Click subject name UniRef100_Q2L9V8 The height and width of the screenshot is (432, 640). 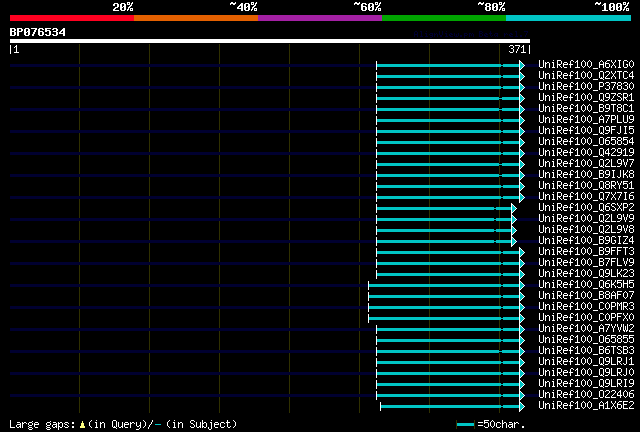click(586, 230)
